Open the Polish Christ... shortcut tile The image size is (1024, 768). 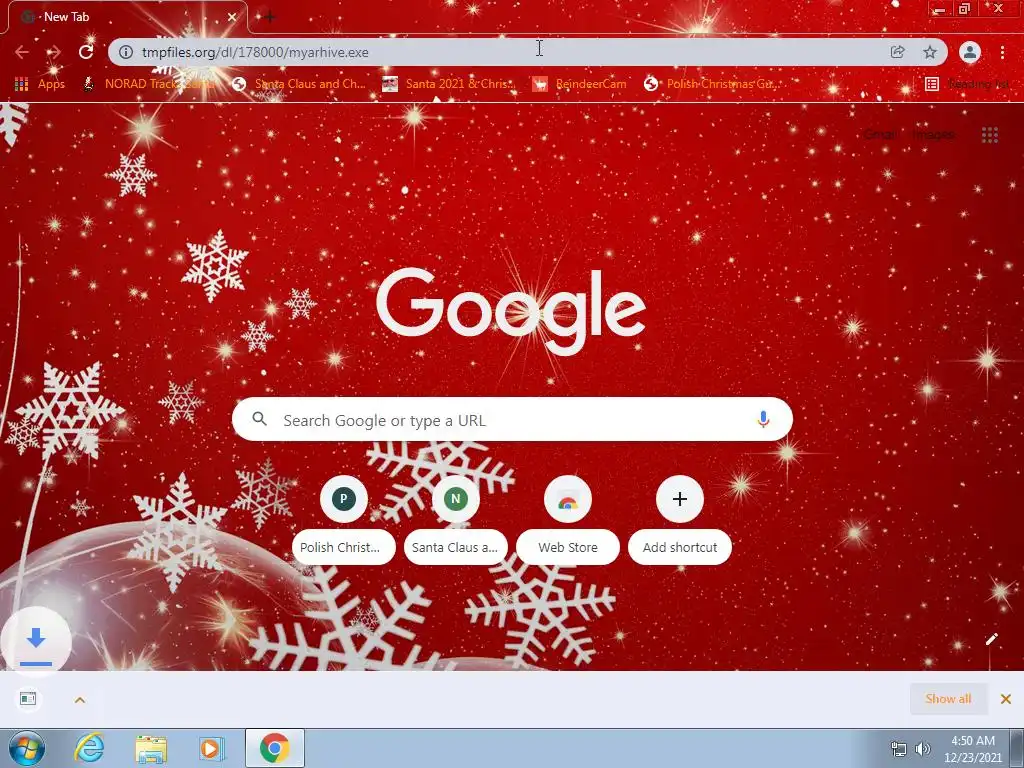pyautogui.click(x=344, y=519)
